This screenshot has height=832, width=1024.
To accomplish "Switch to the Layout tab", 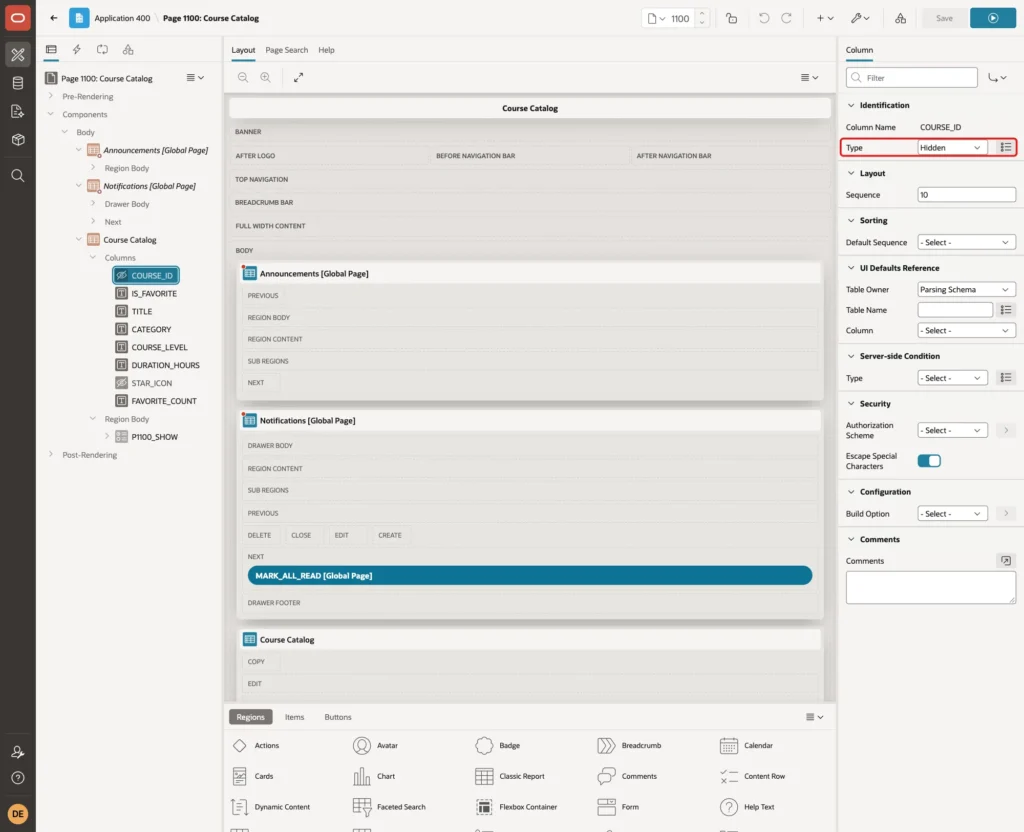I will (x=243, y=50).
